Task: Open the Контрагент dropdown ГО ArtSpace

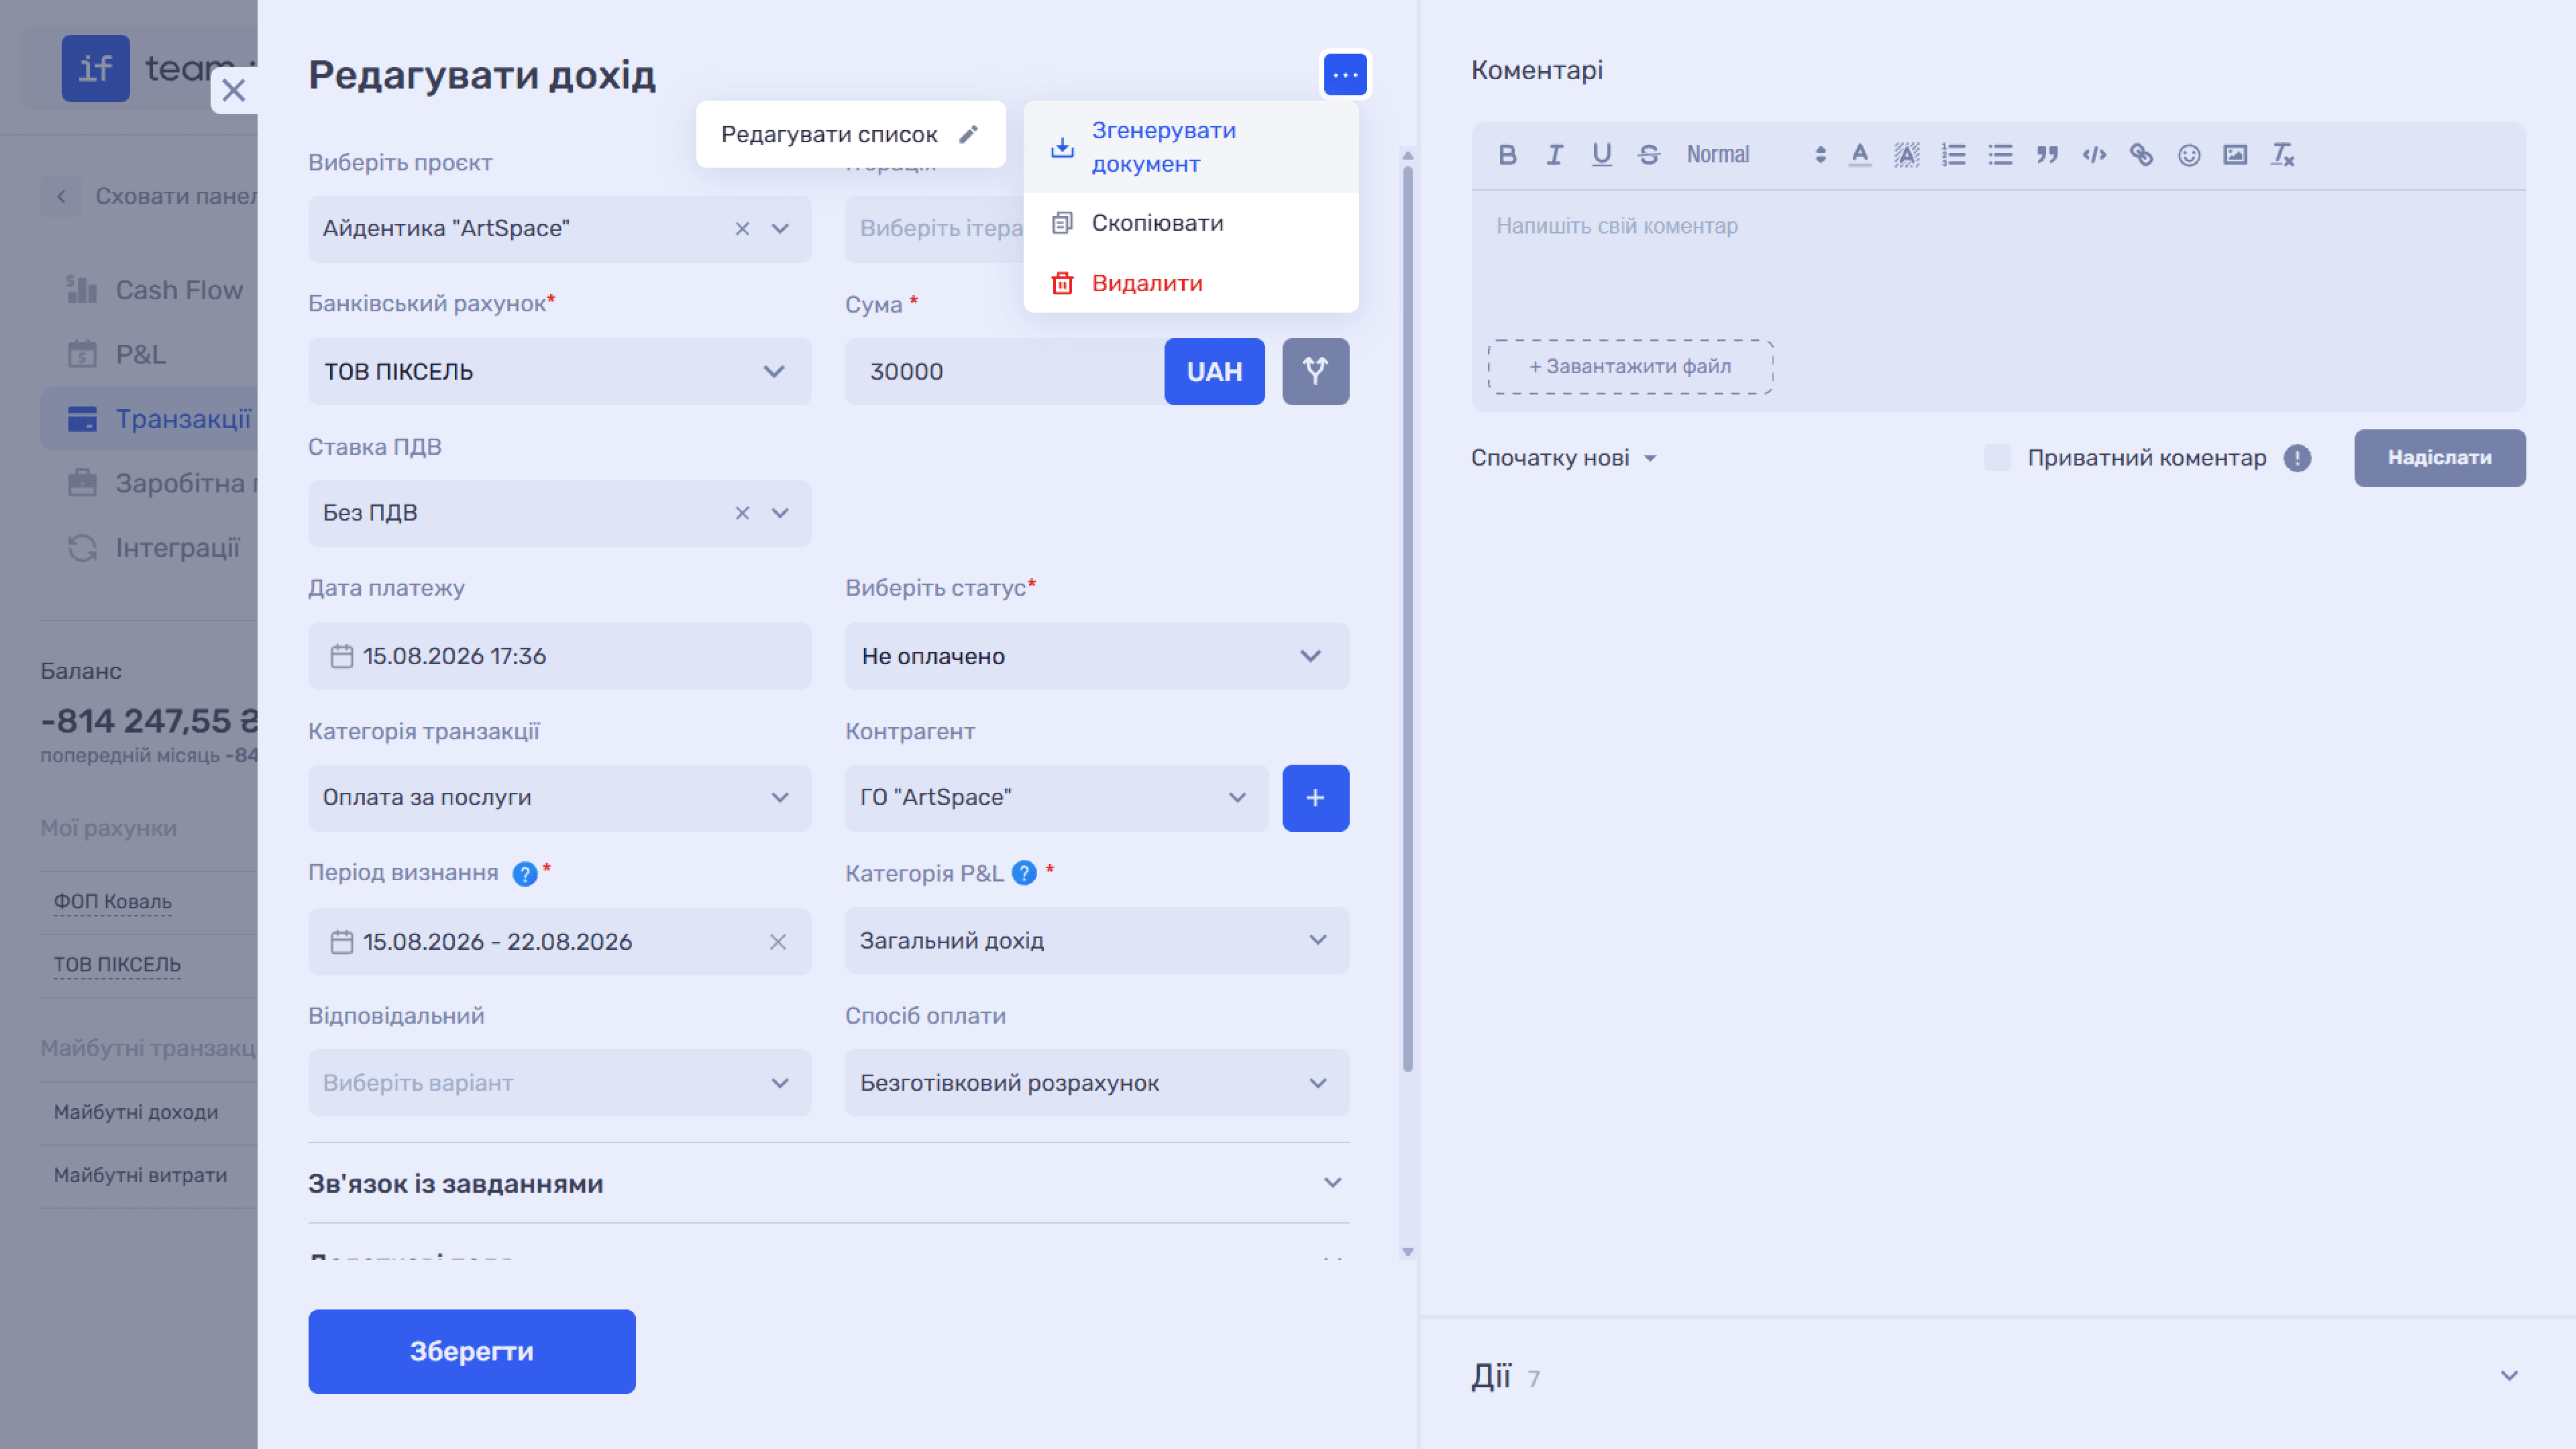Action: [x=1056, y=798]
